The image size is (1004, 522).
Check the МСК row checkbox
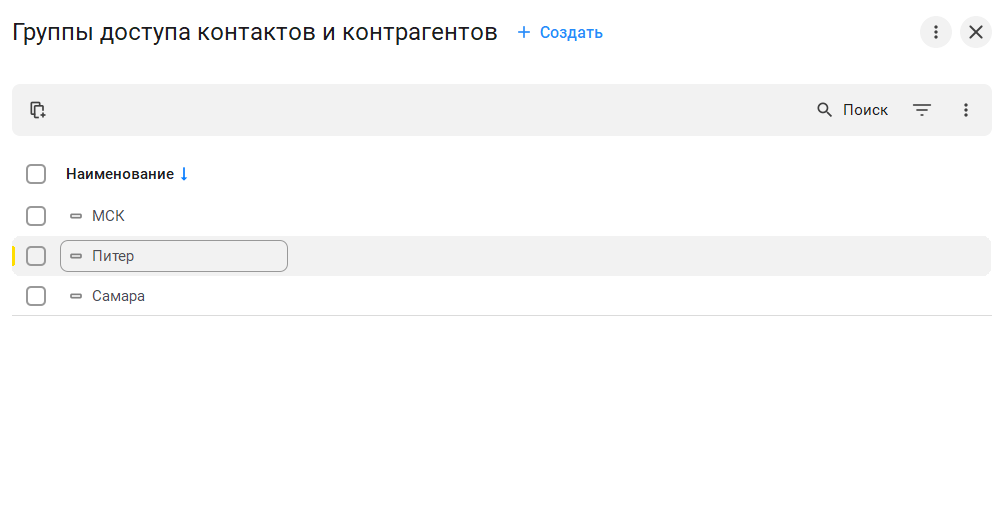click(36, 216)
